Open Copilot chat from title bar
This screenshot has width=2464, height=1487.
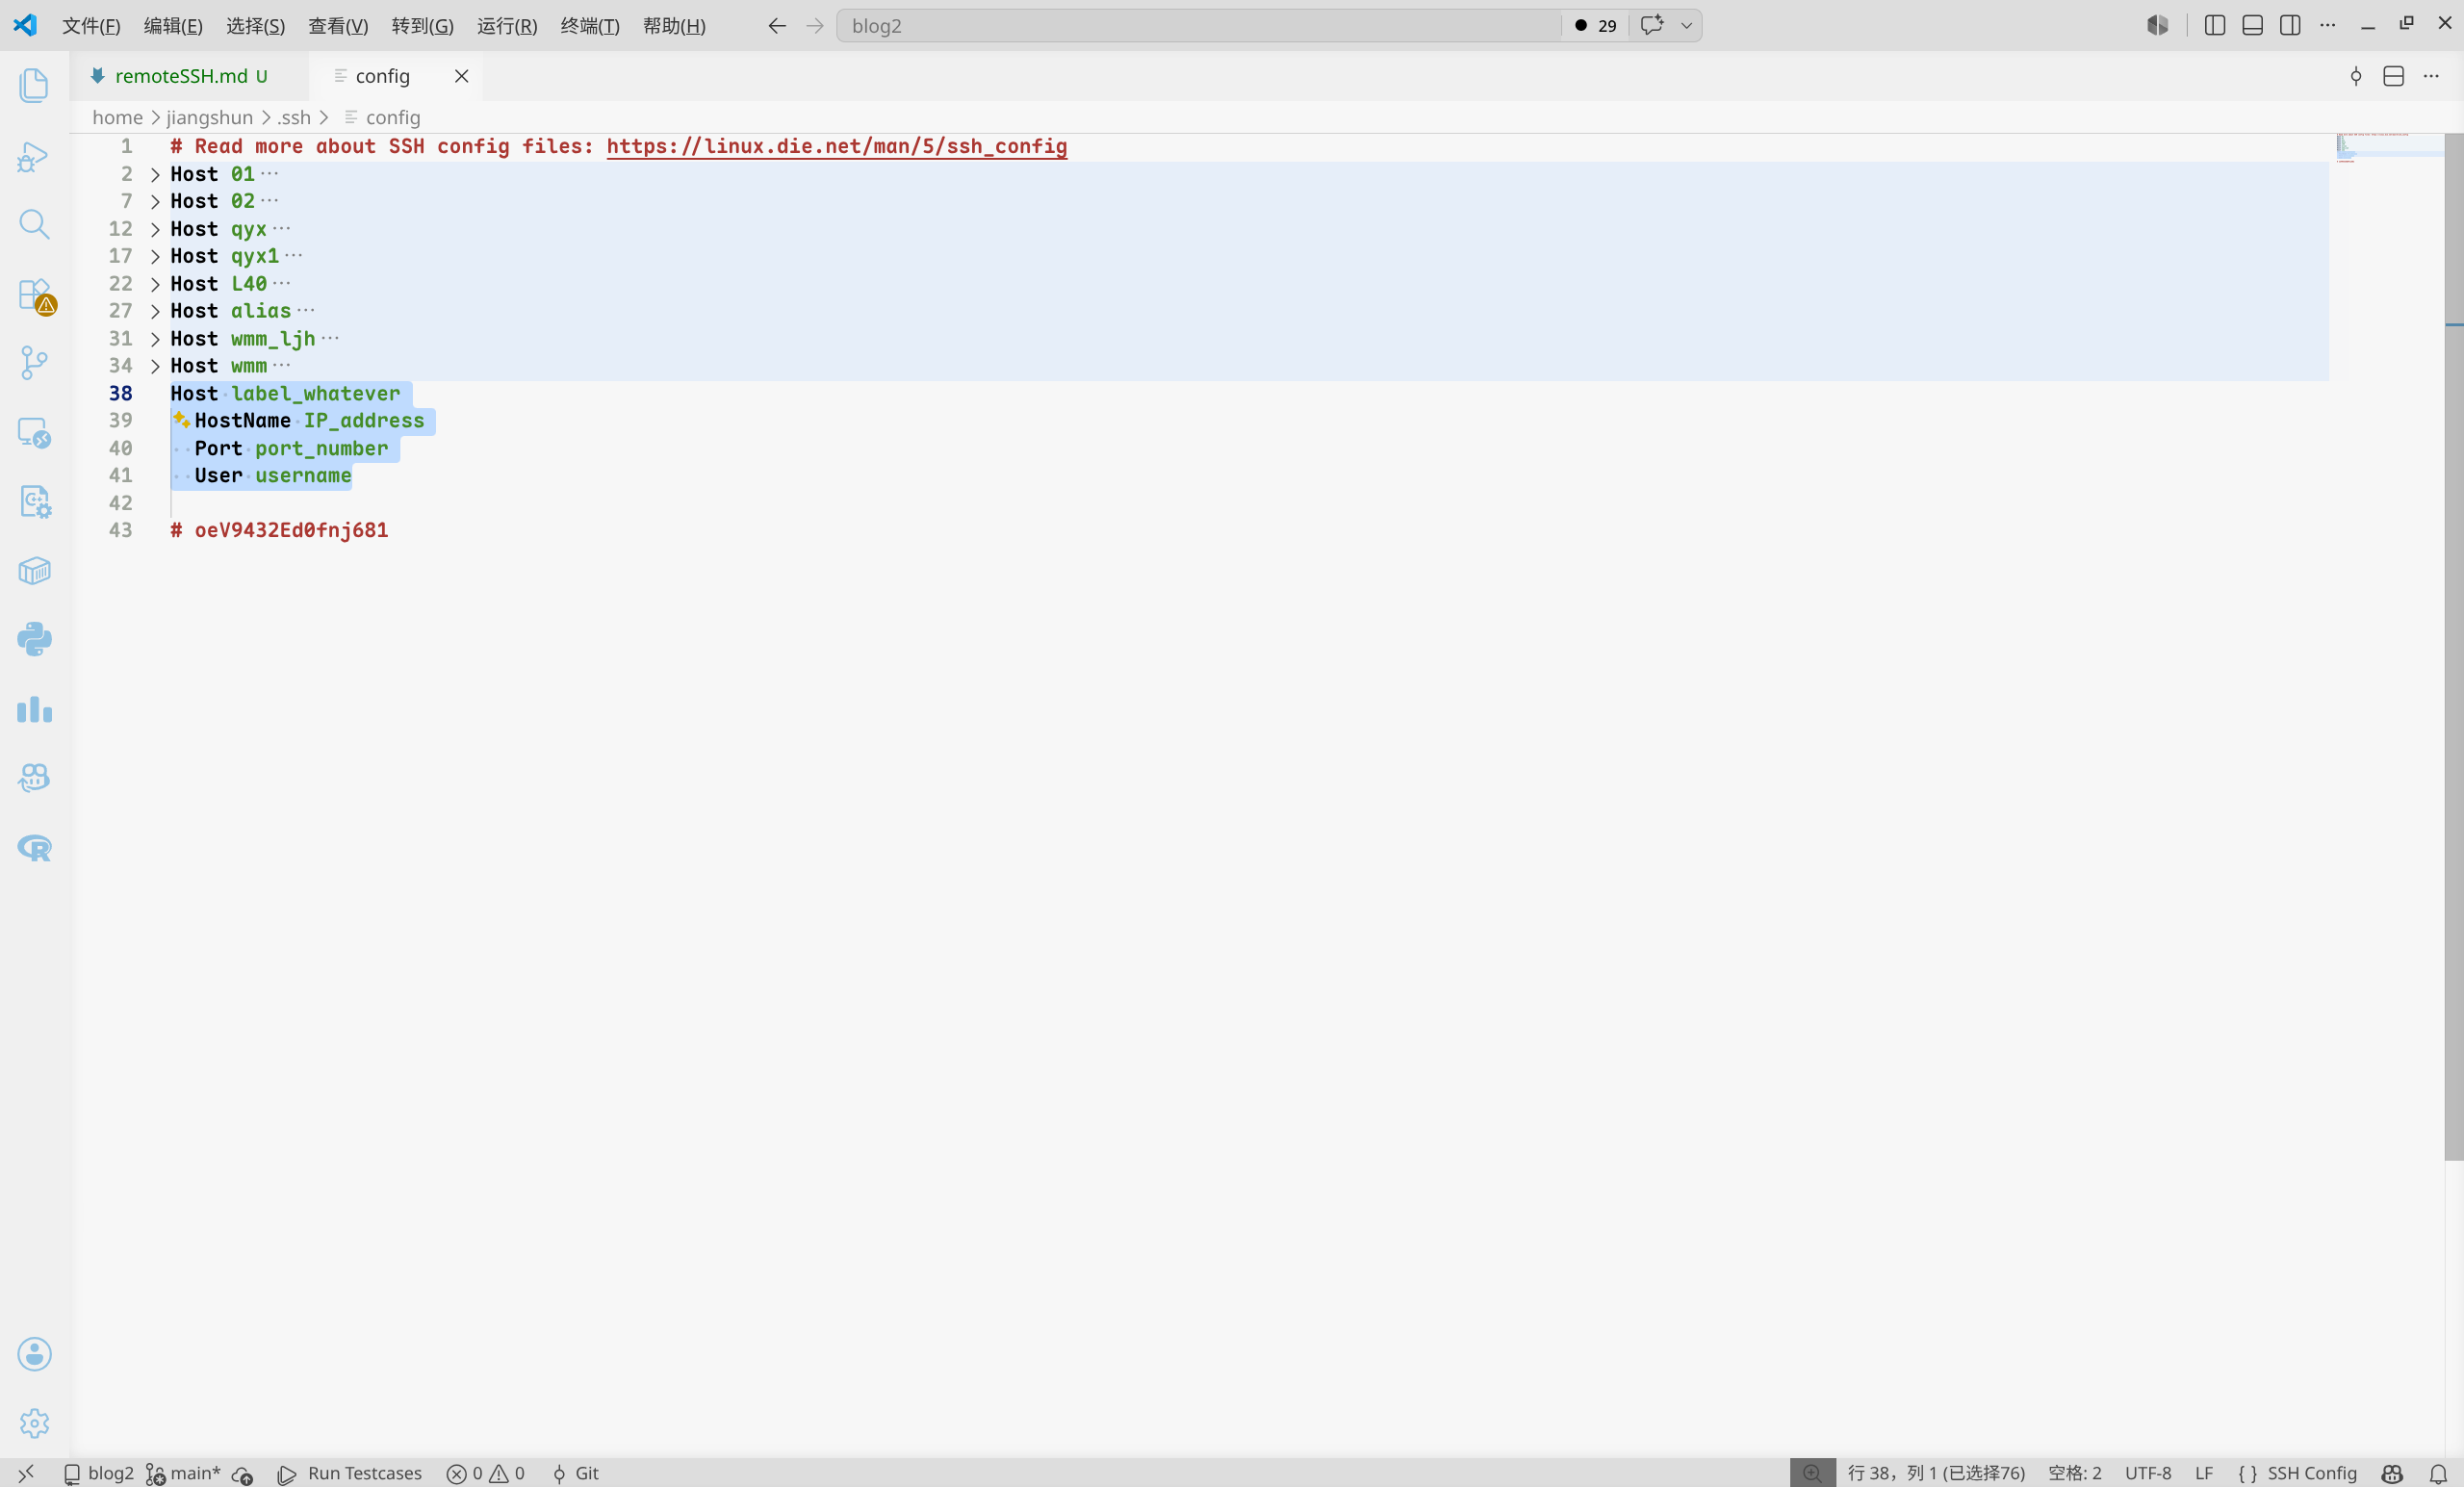click(x=1652, y=25)
